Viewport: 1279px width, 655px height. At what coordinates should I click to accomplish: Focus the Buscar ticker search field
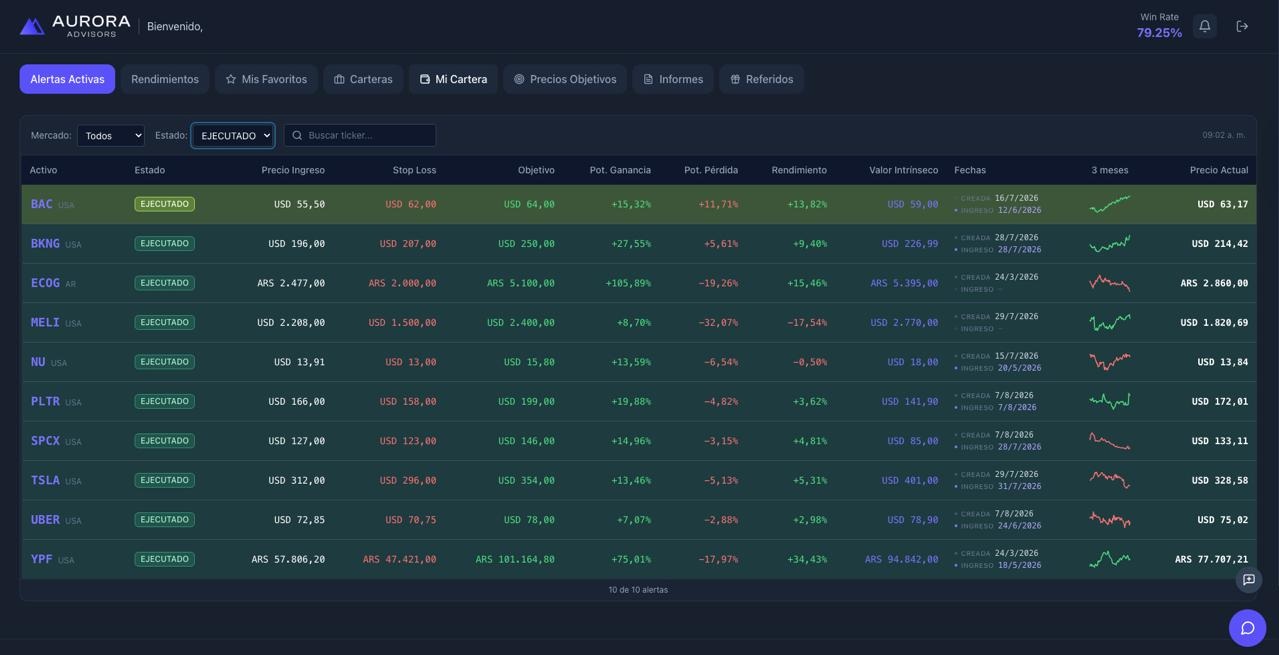[x=360, y=135]
